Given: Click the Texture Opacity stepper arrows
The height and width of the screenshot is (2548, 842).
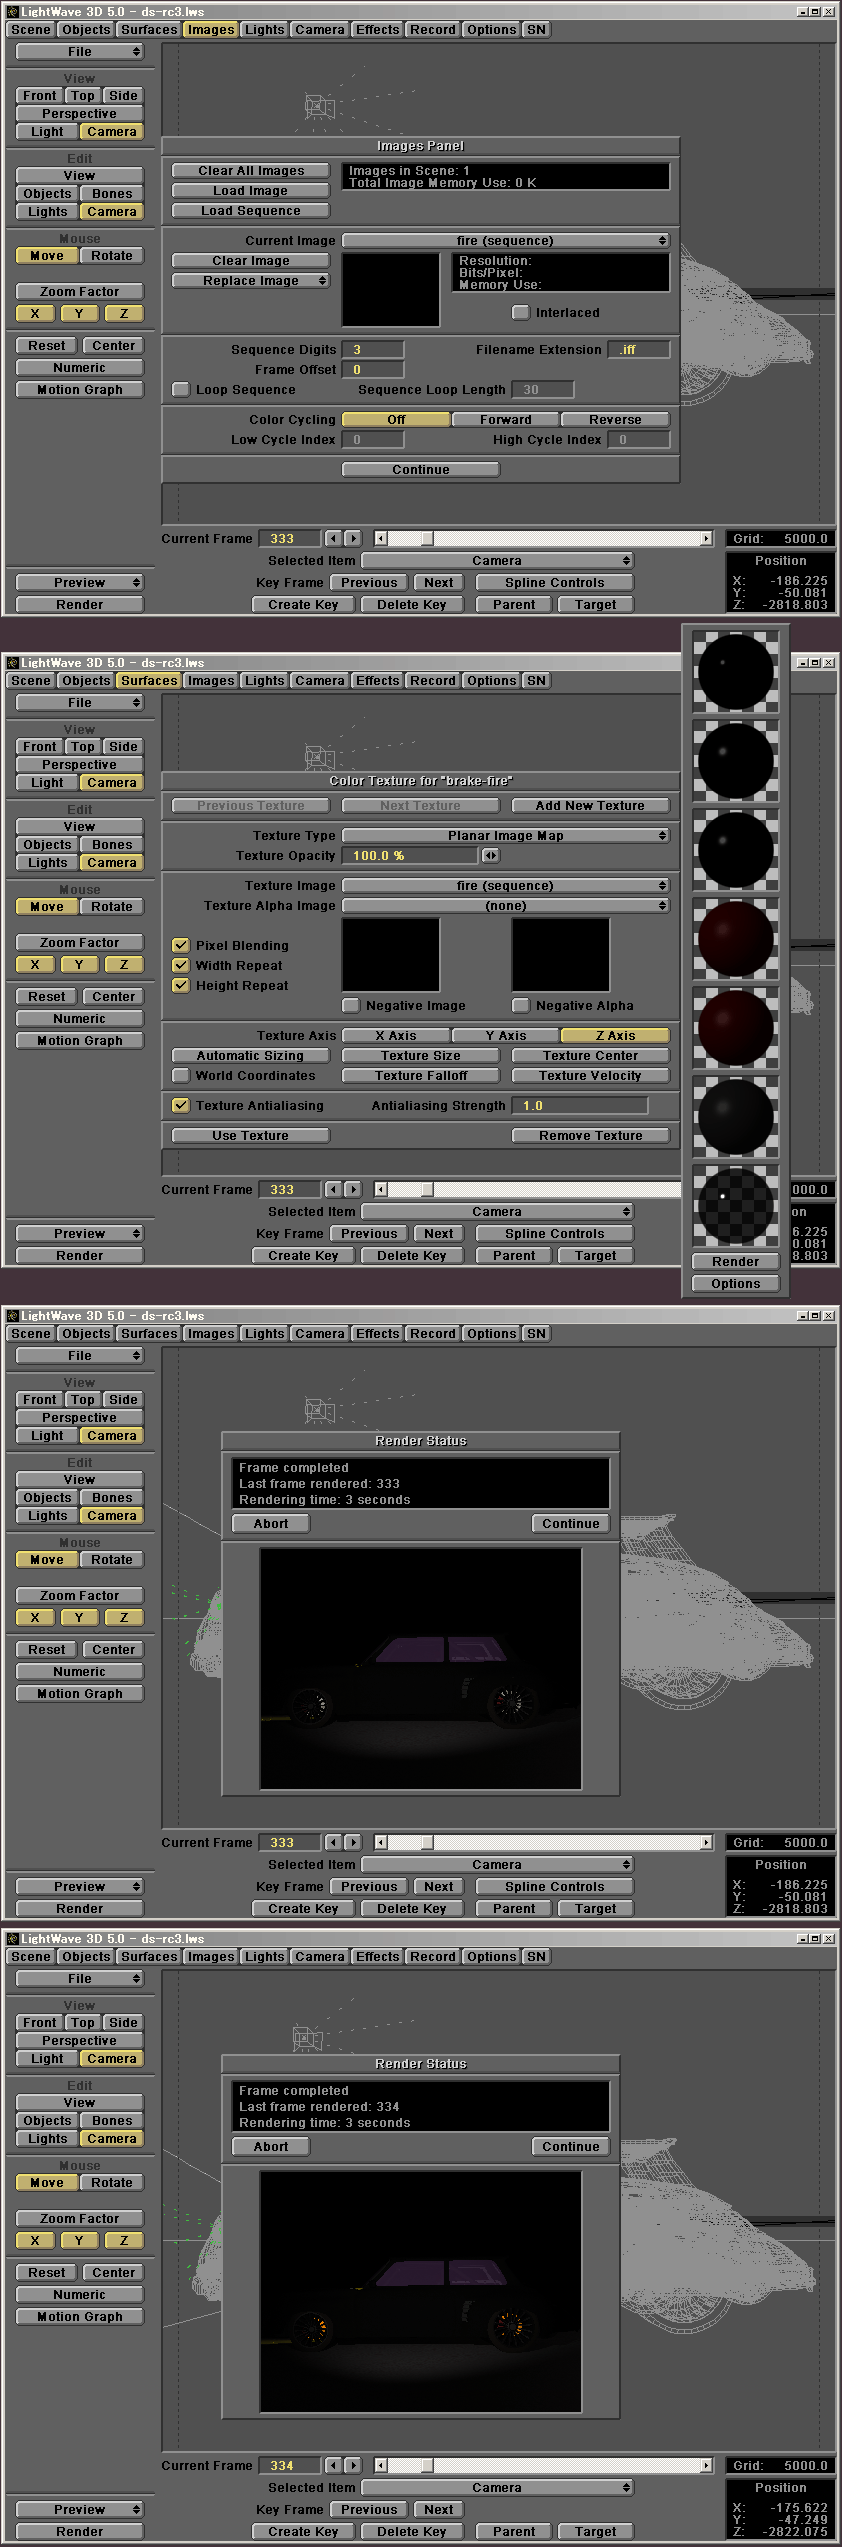Looking at the screenshot, I should tap(490, 856).
